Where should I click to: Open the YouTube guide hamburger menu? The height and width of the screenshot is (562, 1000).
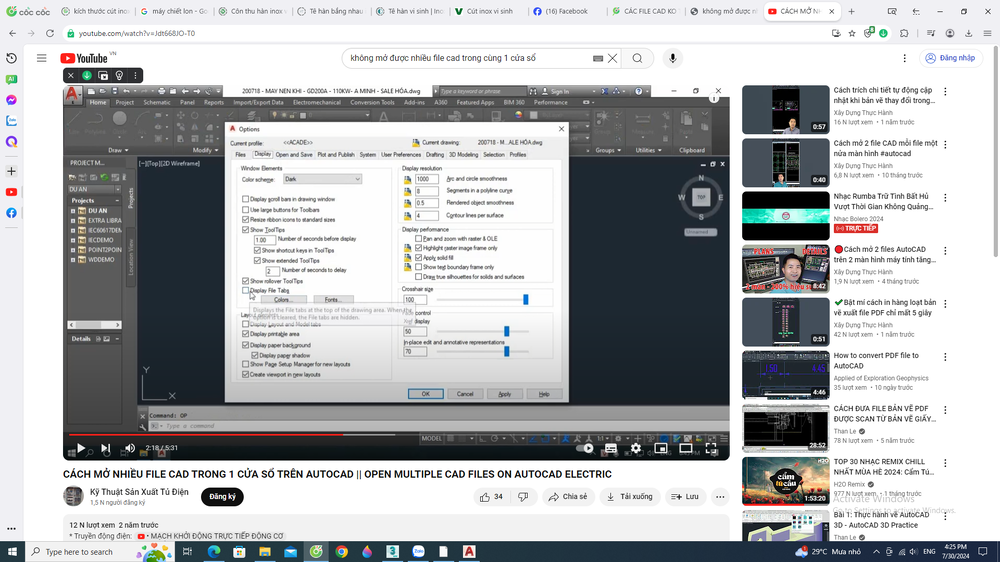point(41,58)
